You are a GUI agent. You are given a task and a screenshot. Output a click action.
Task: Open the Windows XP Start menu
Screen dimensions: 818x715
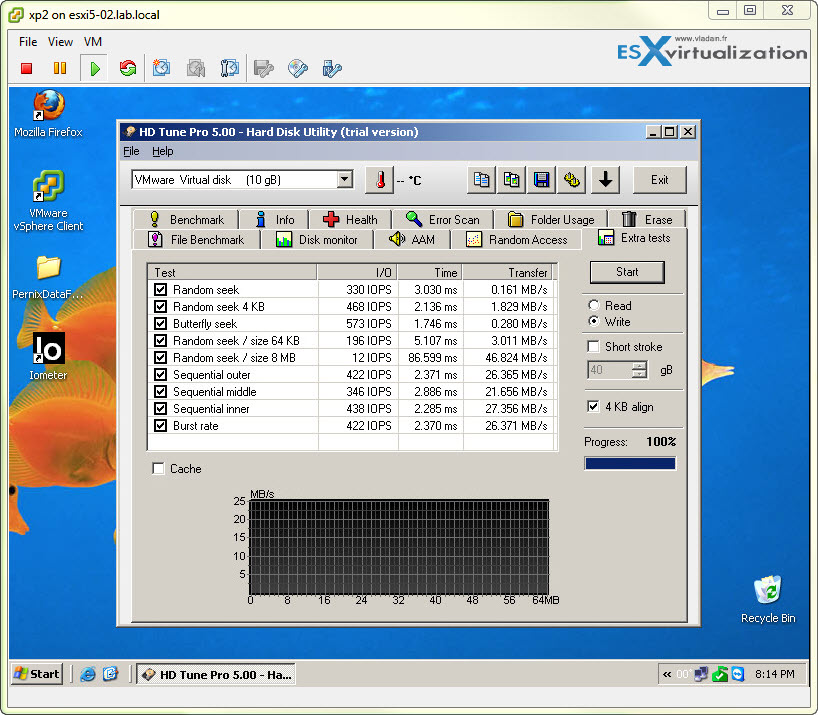pyautogui.click(x=37, y=674)
